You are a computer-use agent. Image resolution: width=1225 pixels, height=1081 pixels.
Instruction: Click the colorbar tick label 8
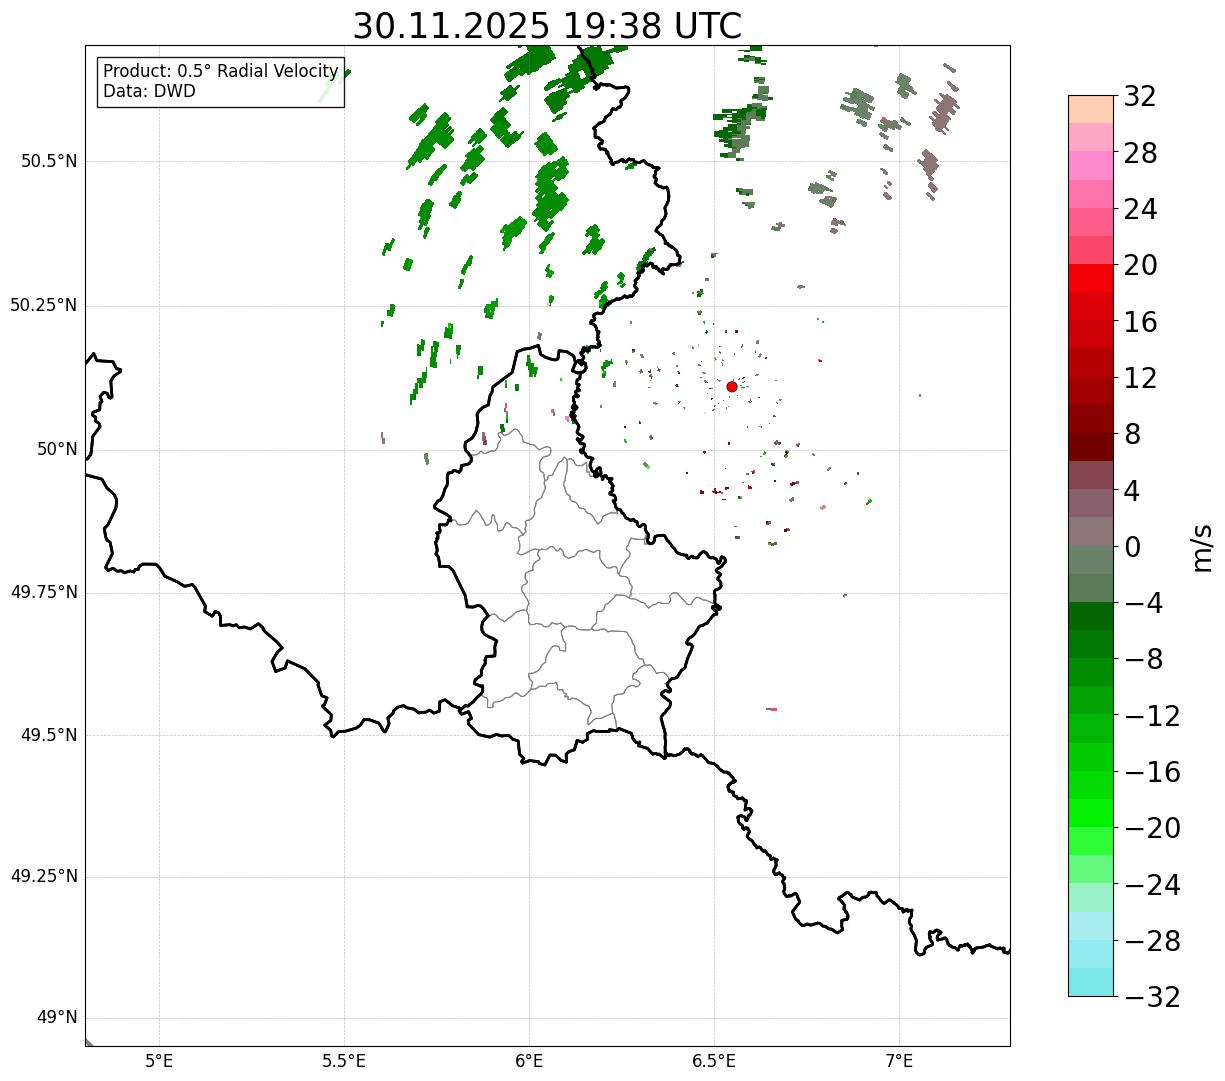[1132, 435]
